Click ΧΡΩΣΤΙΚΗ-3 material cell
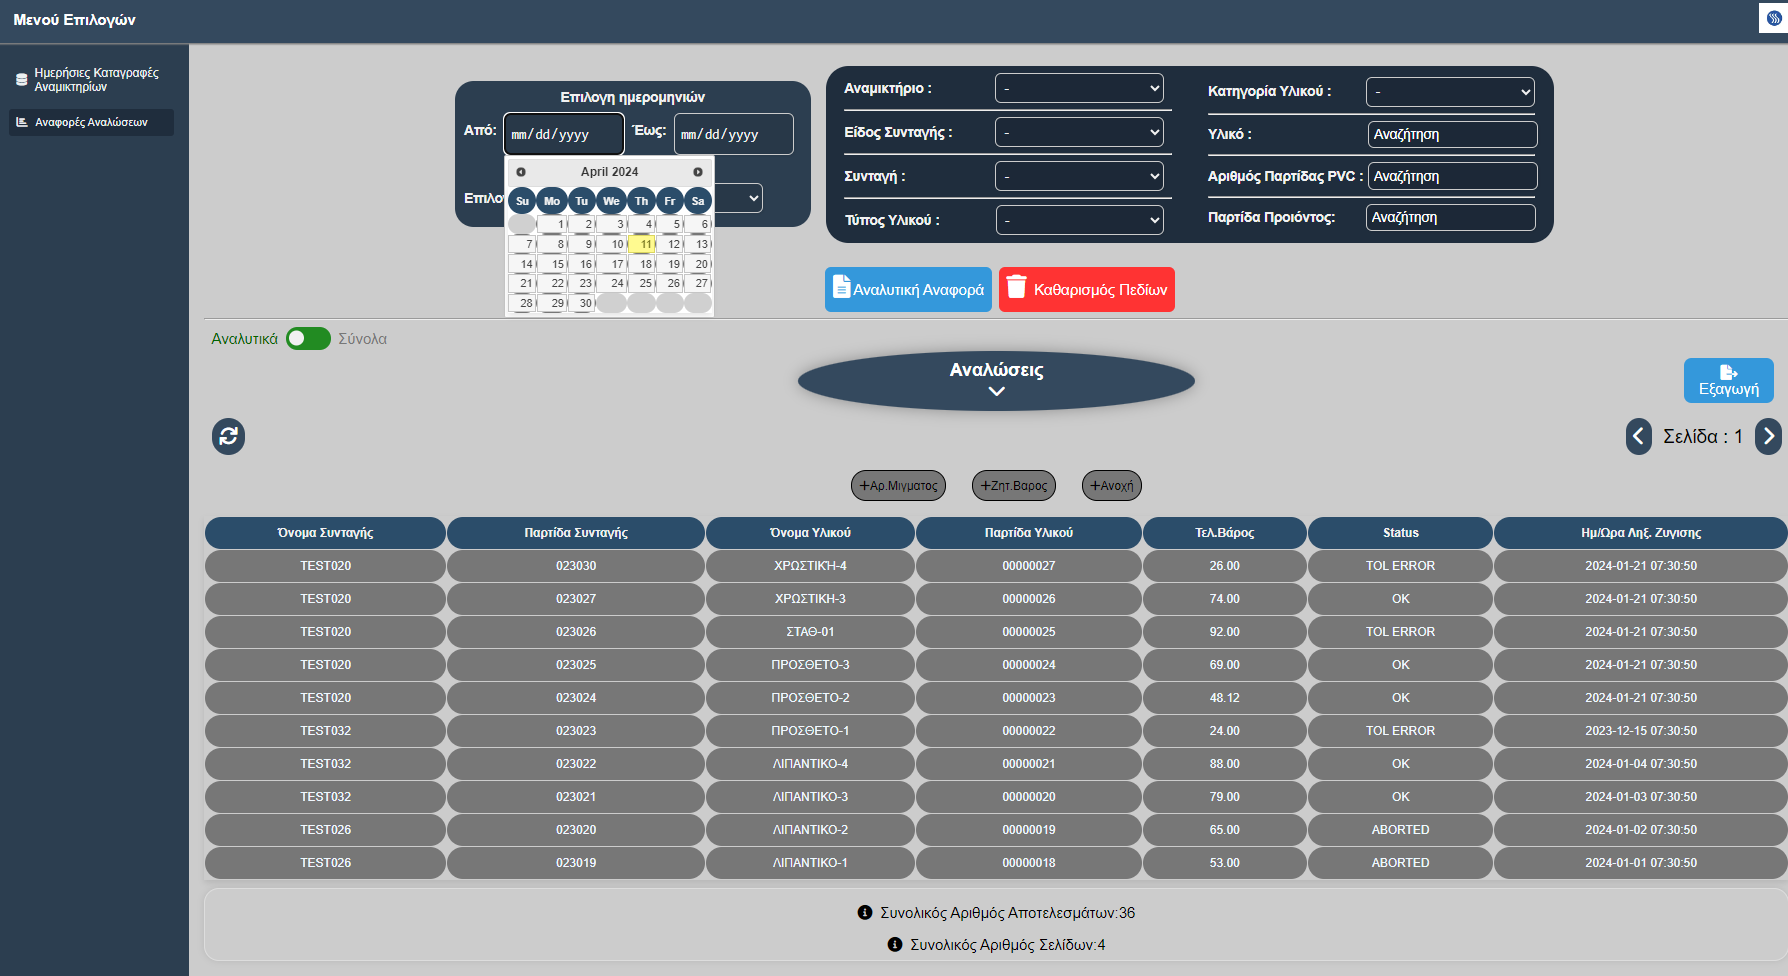Screen dimensions: 1788x976 [x=810, y=599]
